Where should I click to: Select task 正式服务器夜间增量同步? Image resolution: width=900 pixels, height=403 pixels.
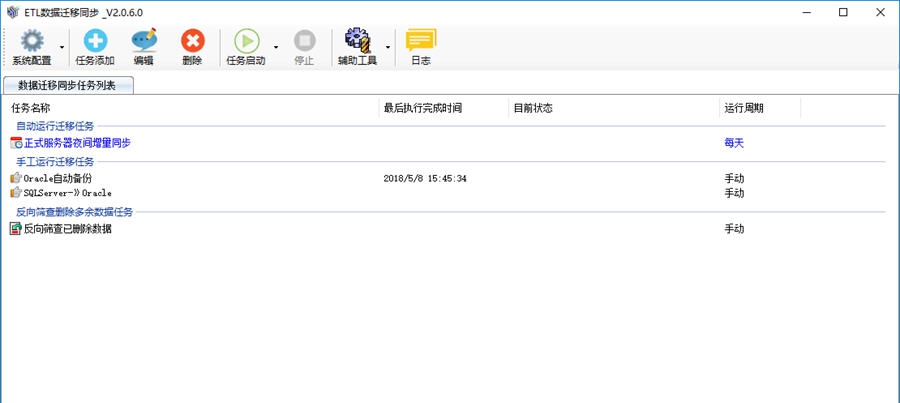click(77, 143)
